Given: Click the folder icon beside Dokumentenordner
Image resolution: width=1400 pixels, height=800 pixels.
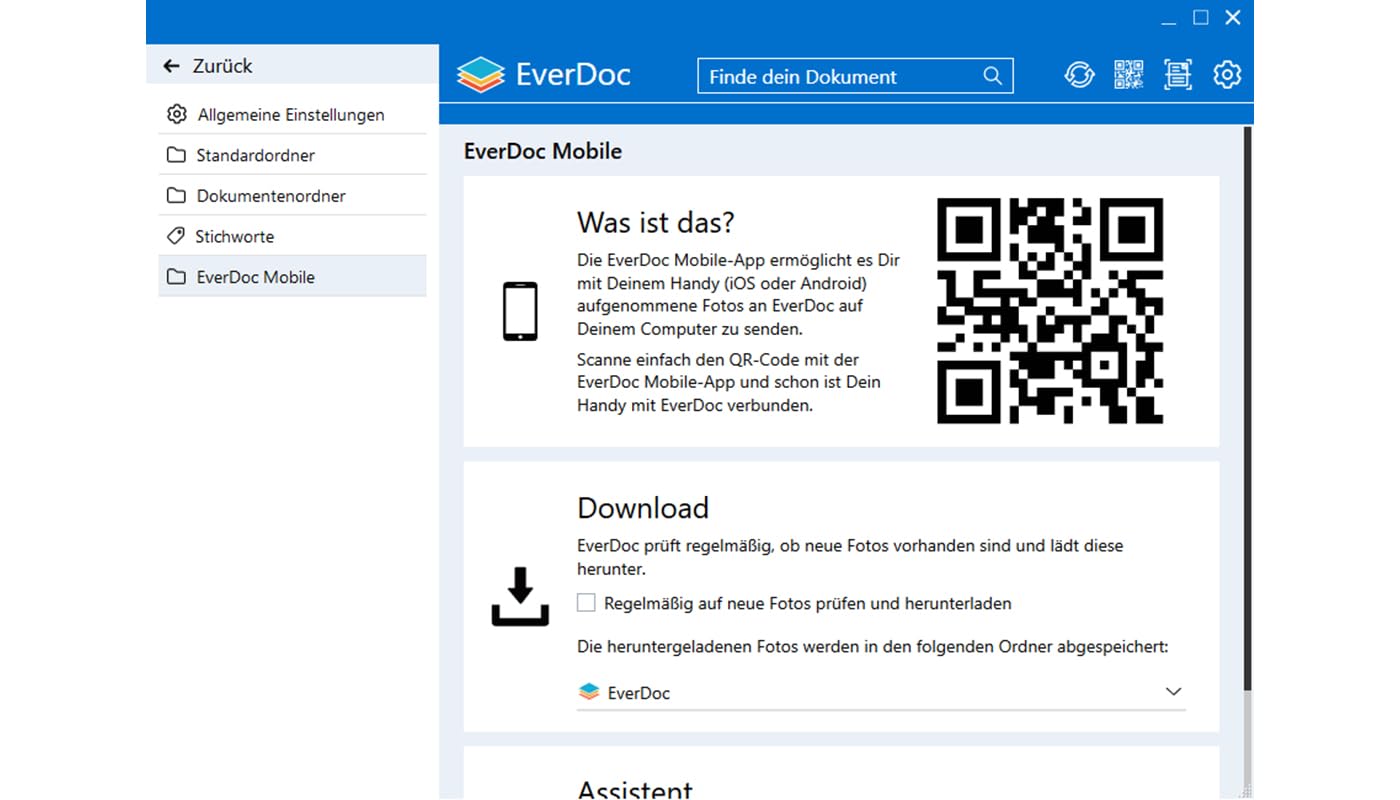Looking at the screenshot, I should [176, 196].
